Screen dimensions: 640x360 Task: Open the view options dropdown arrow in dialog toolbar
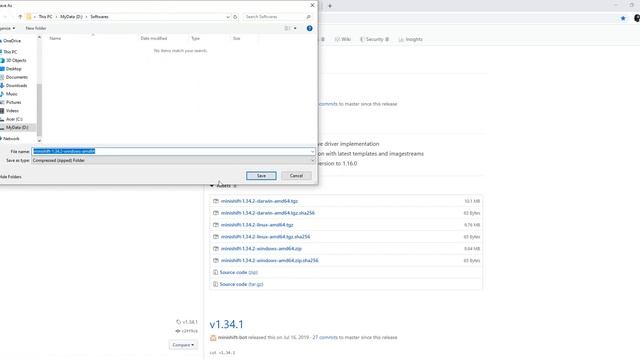point(295,28)
